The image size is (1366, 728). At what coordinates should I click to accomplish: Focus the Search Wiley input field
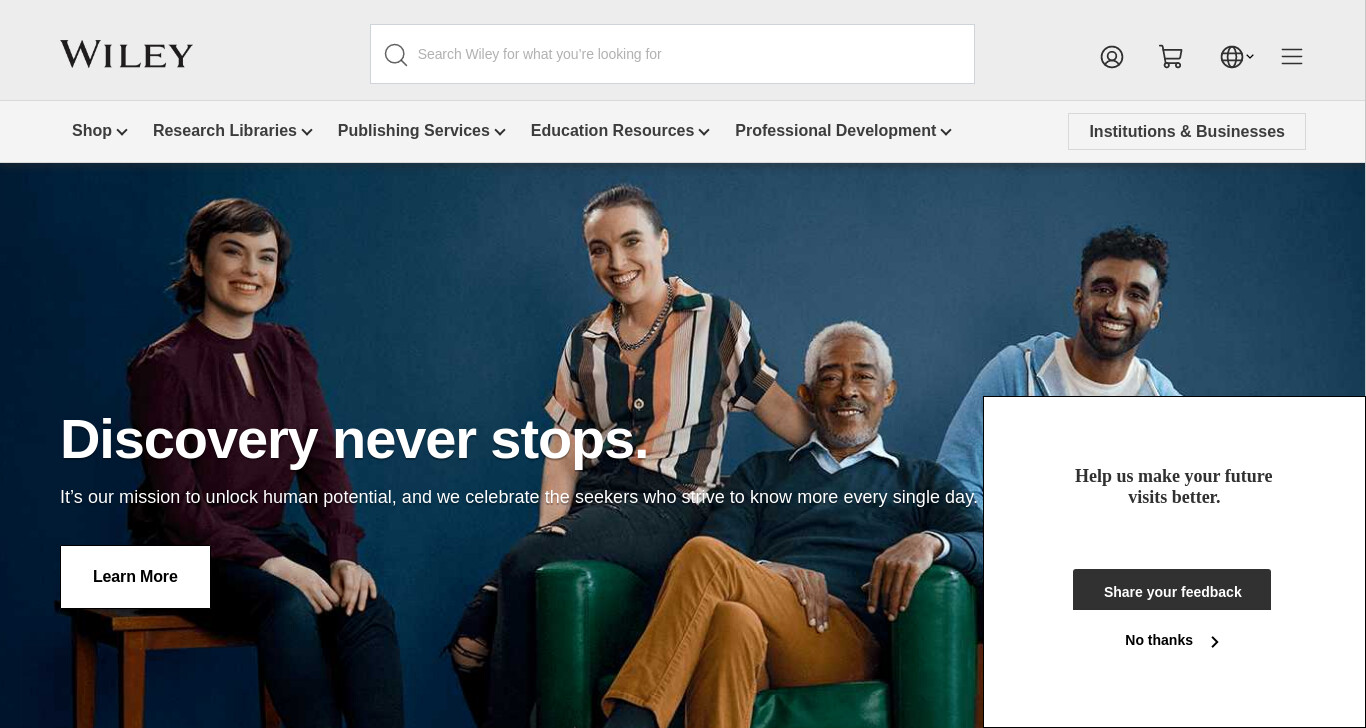click(672, 54)
